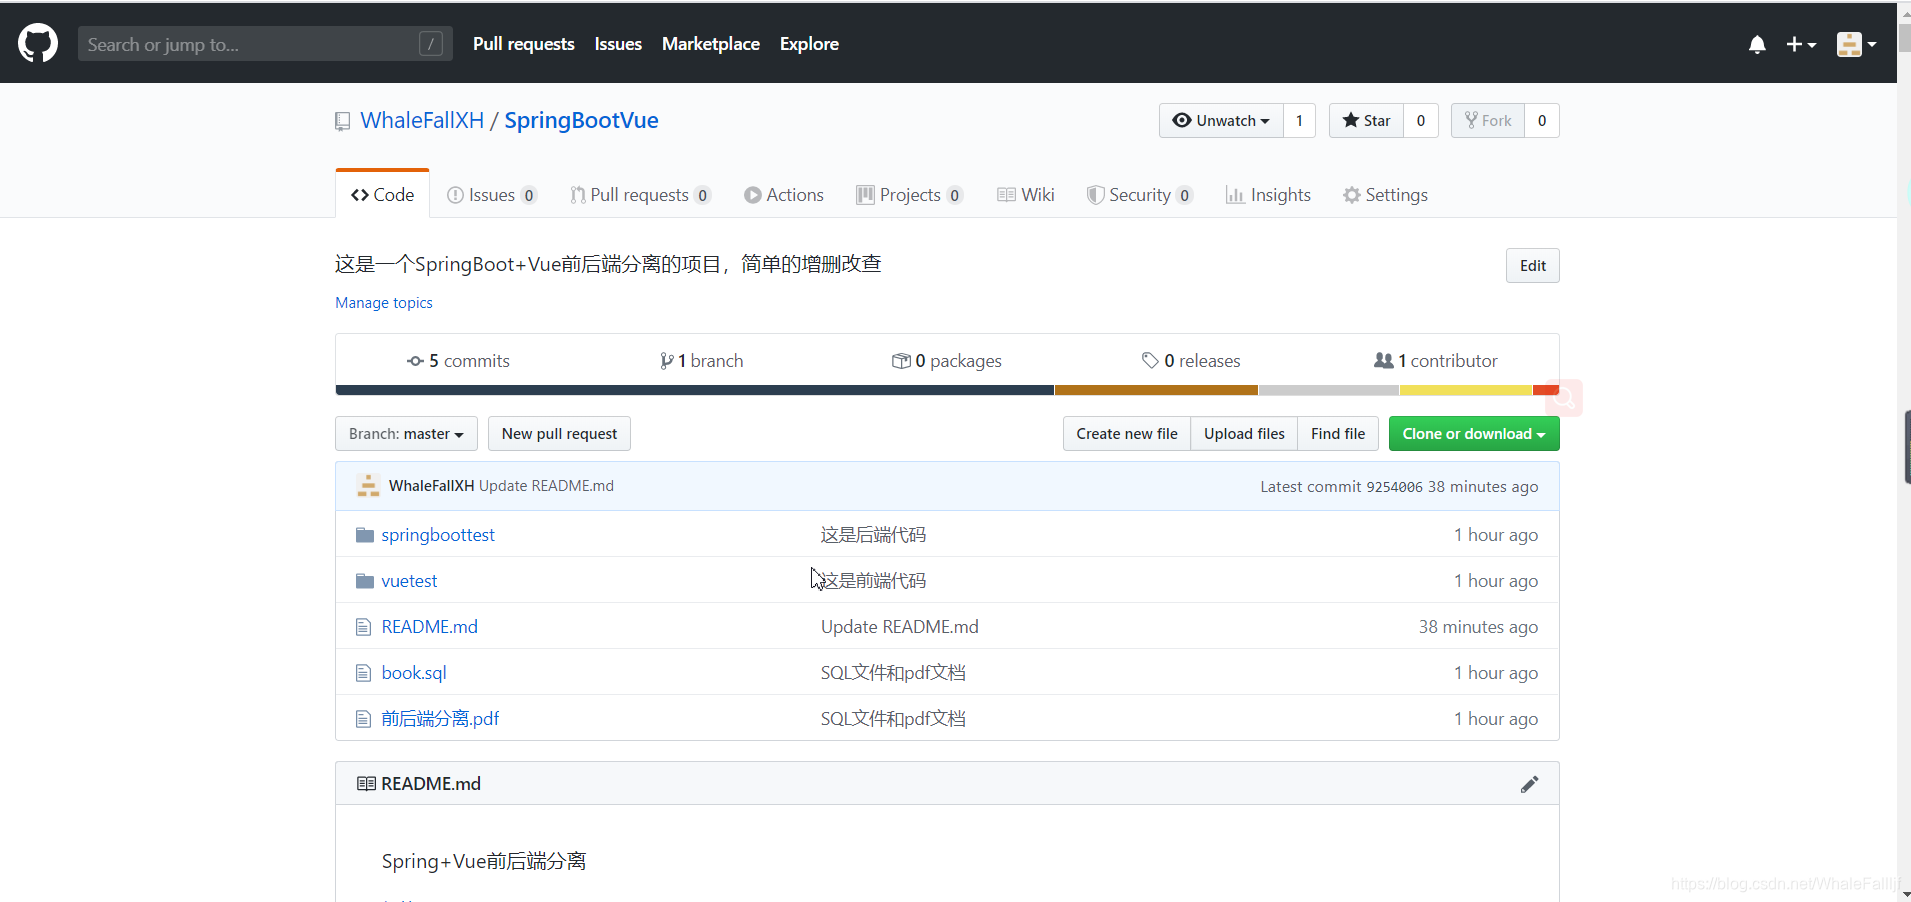Switch to the repository Issues tab

point(491,195)
